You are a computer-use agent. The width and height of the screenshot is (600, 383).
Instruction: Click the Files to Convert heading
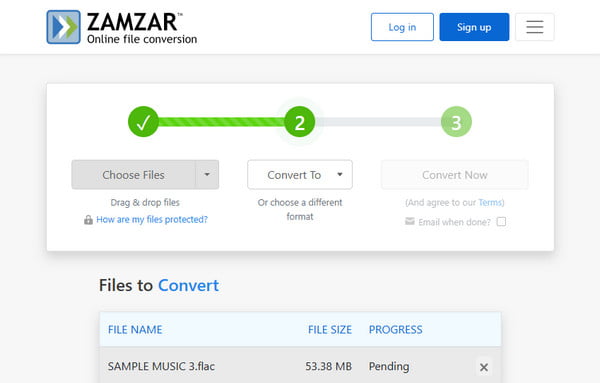159,285
